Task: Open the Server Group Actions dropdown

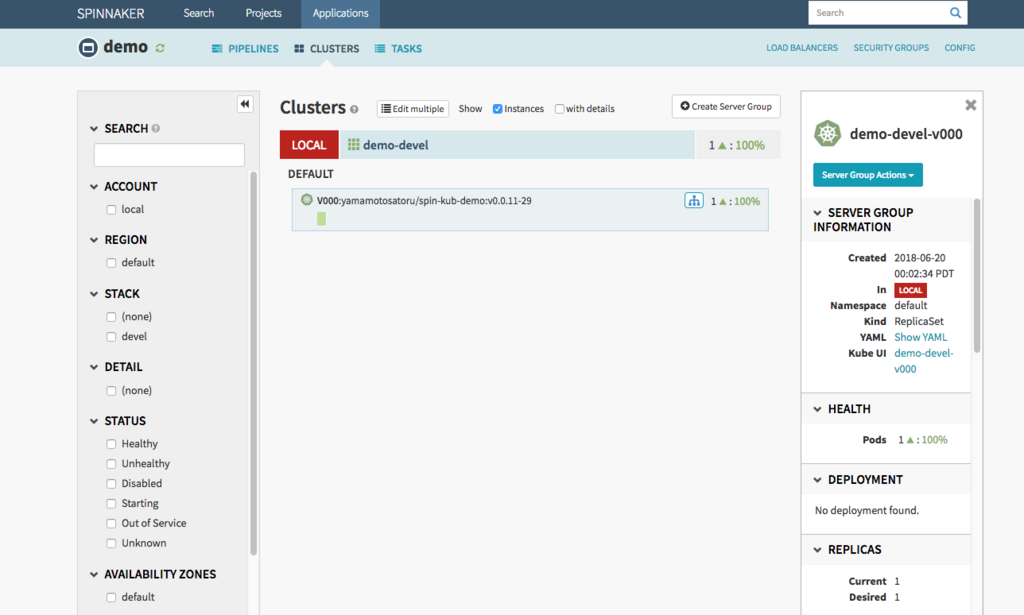Action: (867, 175)
